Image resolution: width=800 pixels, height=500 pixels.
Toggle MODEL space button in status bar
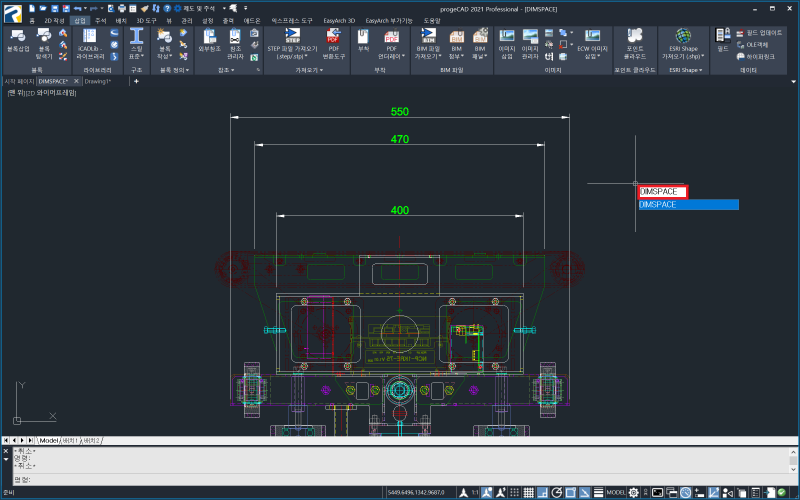click(x=616, y=492)
